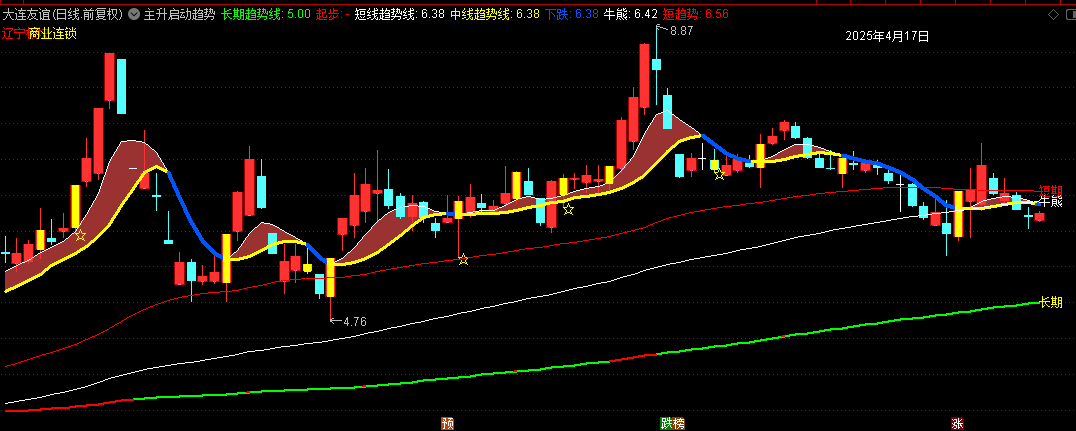Click the 中线趋势线: 6.38 legend entry

495,14
